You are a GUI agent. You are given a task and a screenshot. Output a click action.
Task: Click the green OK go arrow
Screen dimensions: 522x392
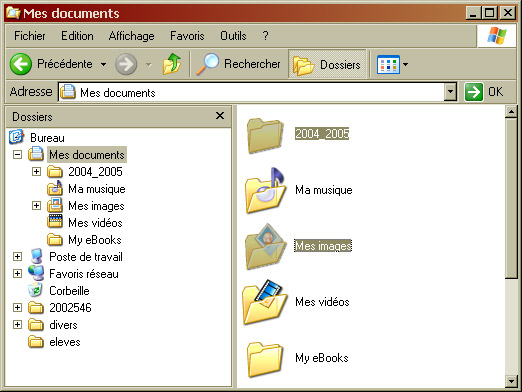click(474, 92)
